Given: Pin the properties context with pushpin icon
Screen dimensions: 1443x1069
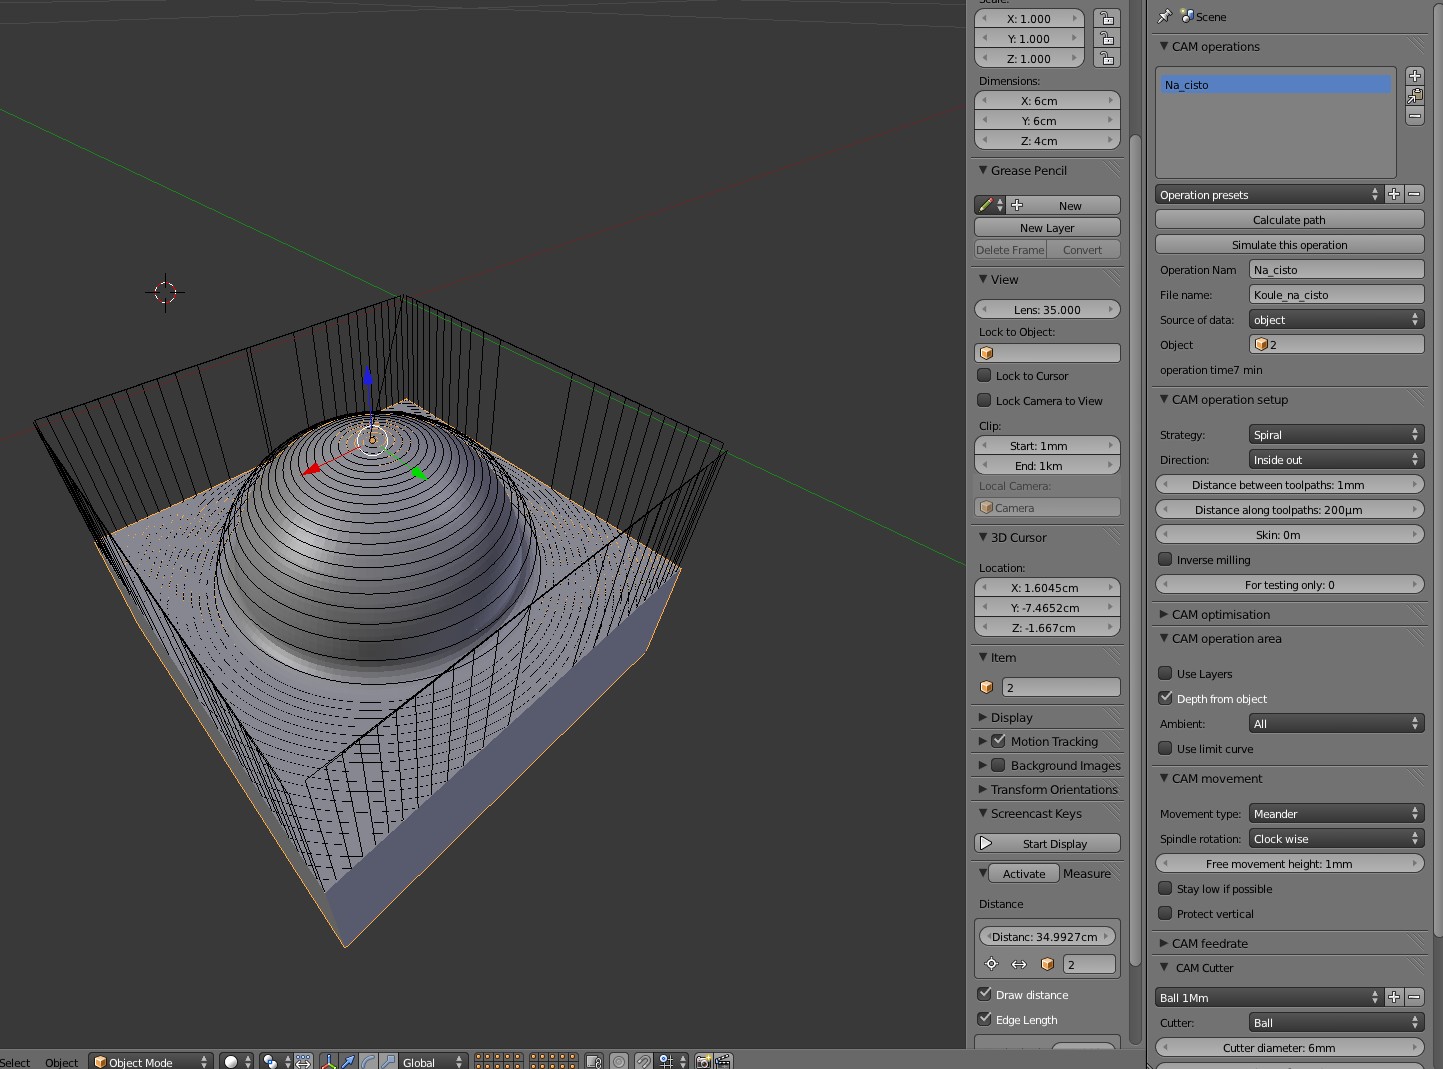Looking at the screenshot, I should pos(1164,17).
